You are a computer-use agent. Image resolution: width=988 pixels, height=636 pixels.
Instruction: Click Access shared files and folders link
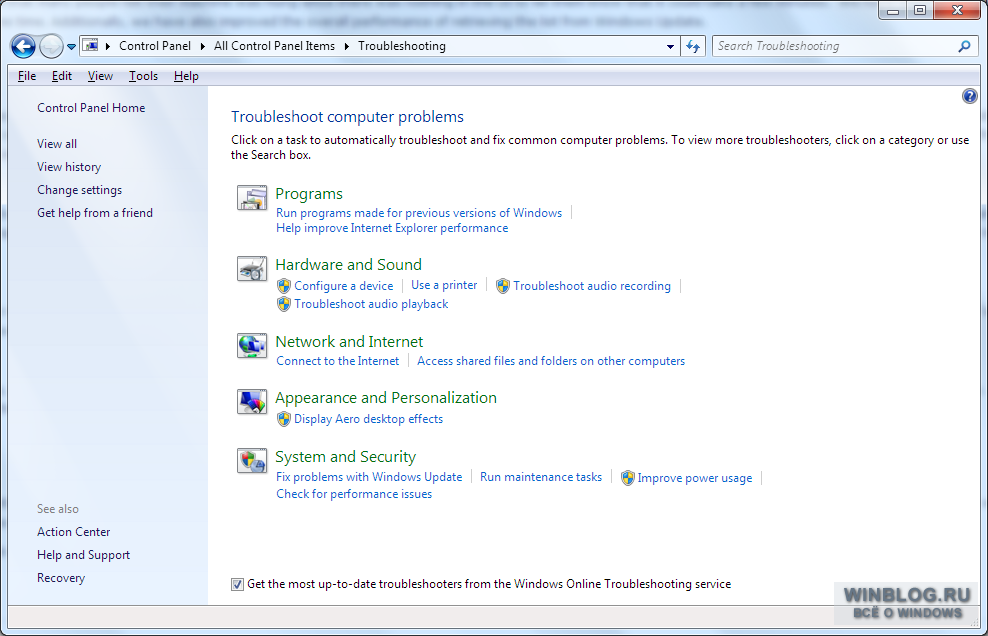[x=551, y=361]
